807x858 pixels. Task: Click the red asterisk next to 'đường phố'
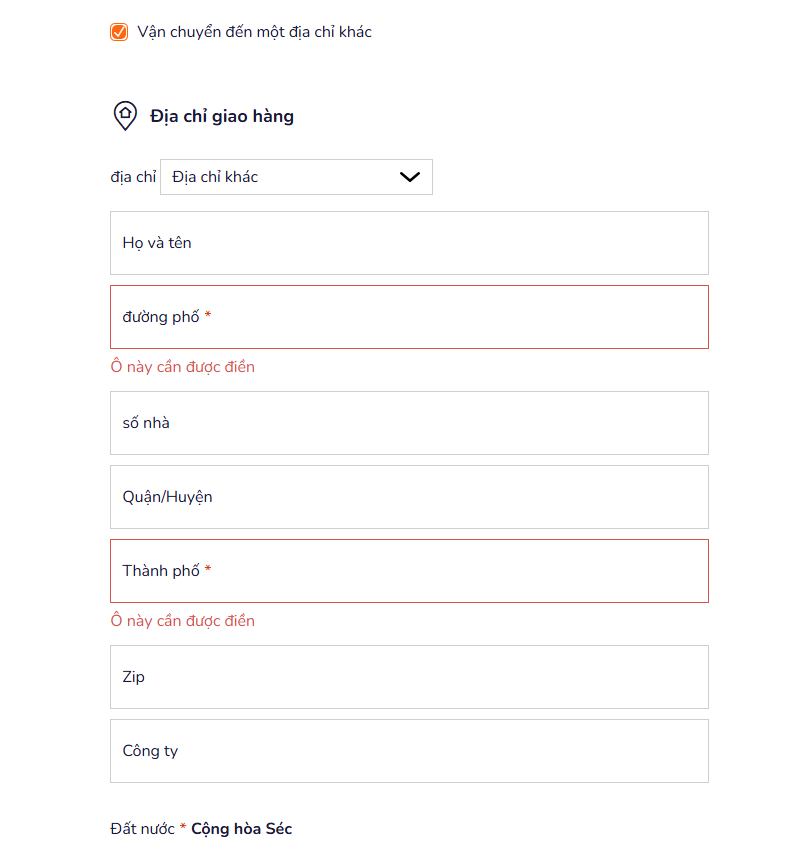point(208,315)
